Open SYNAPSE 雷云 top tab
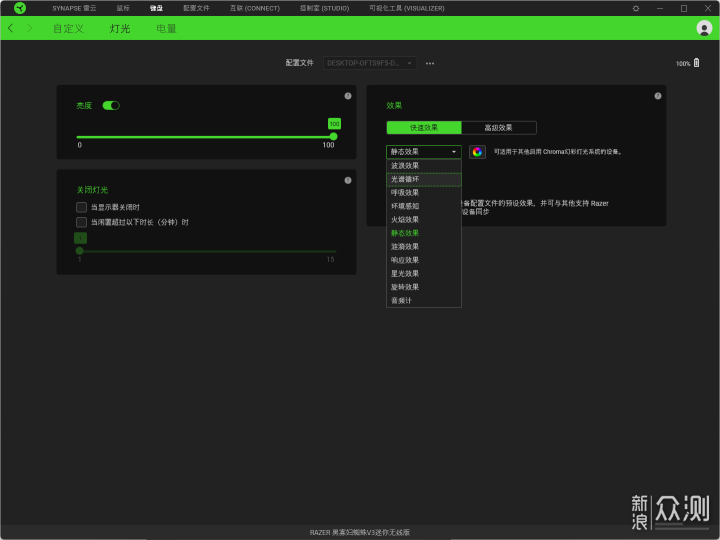 74,8
